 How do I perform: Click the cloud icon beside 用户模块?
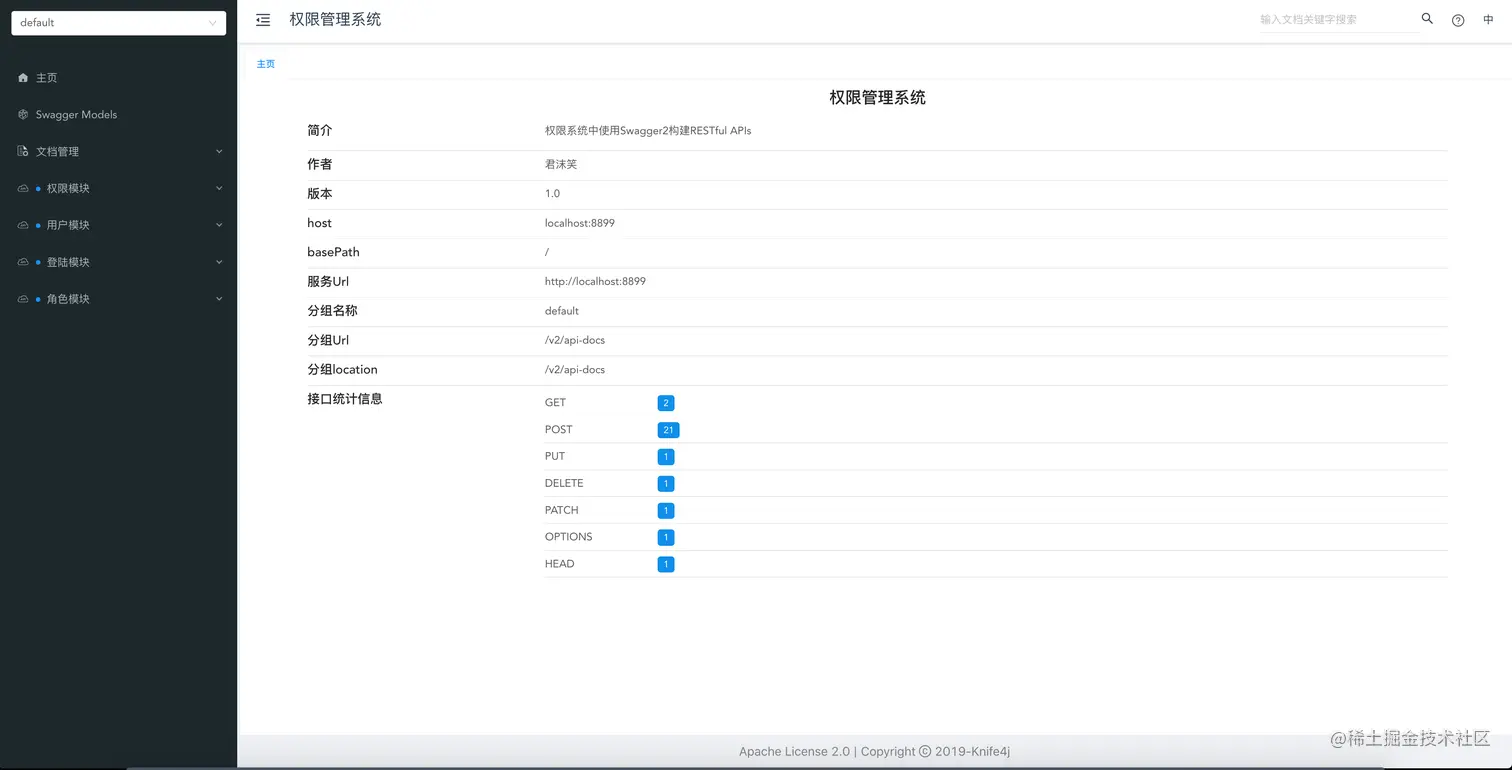23,226
